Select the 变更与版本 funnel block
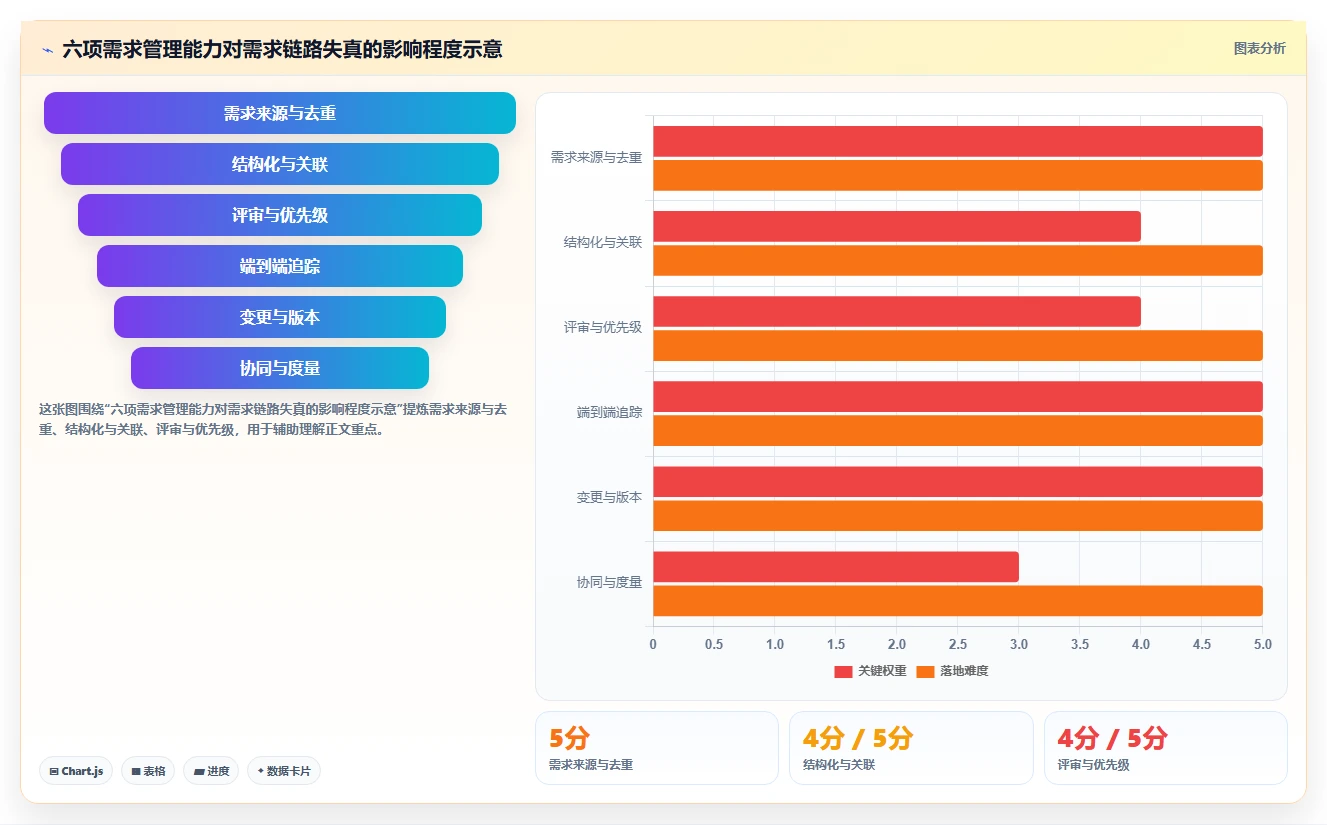The height and width of the screenshot is (825, 1327). pyautogui.click(x=280, y=317)
